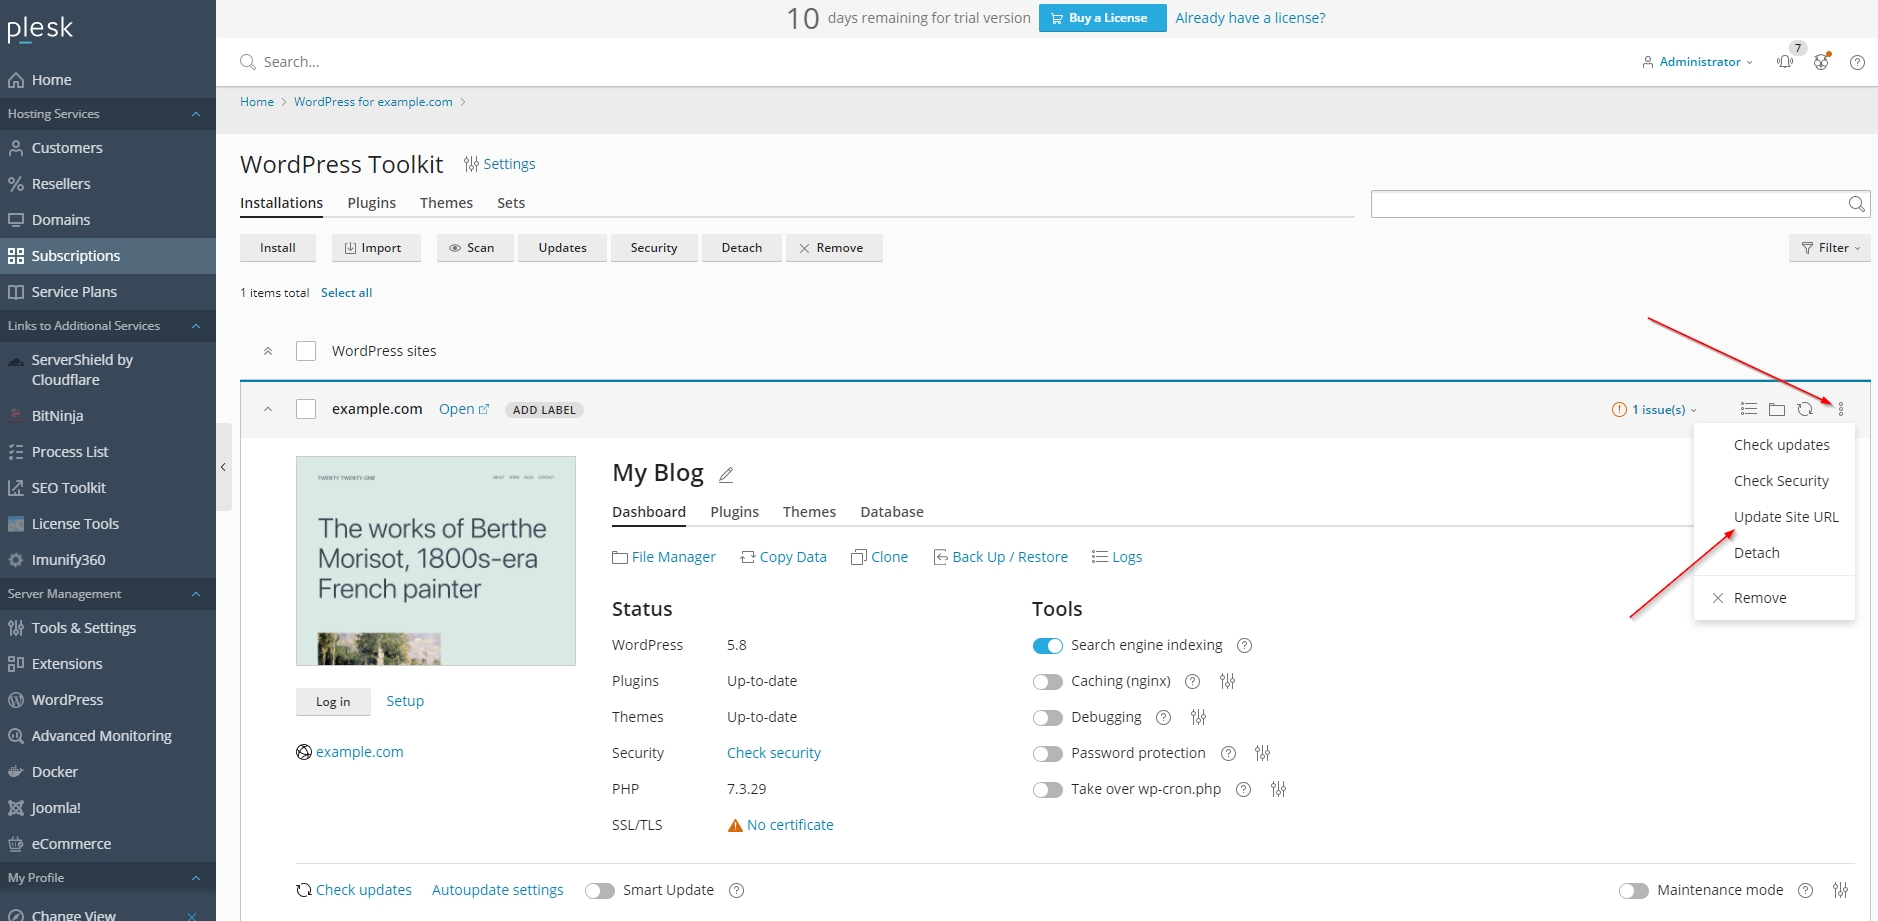Click the refresh icon in example.com row
This screenshot has width=1878, height=921.
1805,409
